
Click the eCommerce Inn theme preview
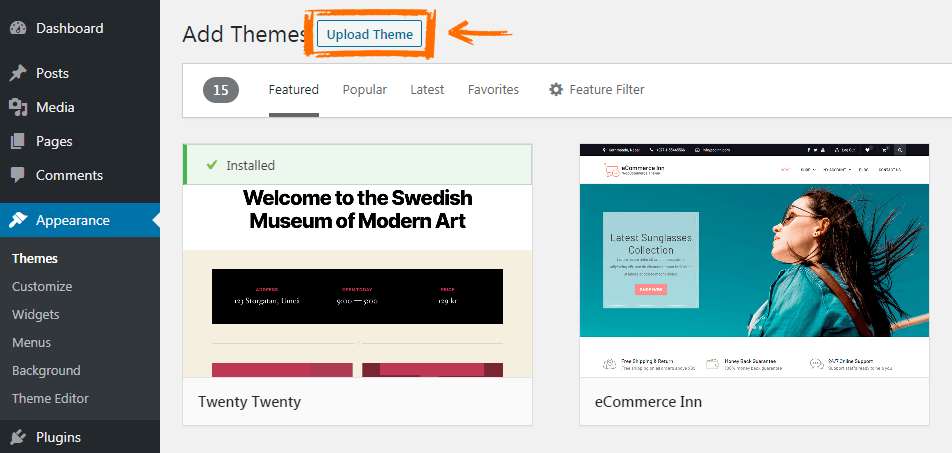pyautogui.click(x=754, y=261)
